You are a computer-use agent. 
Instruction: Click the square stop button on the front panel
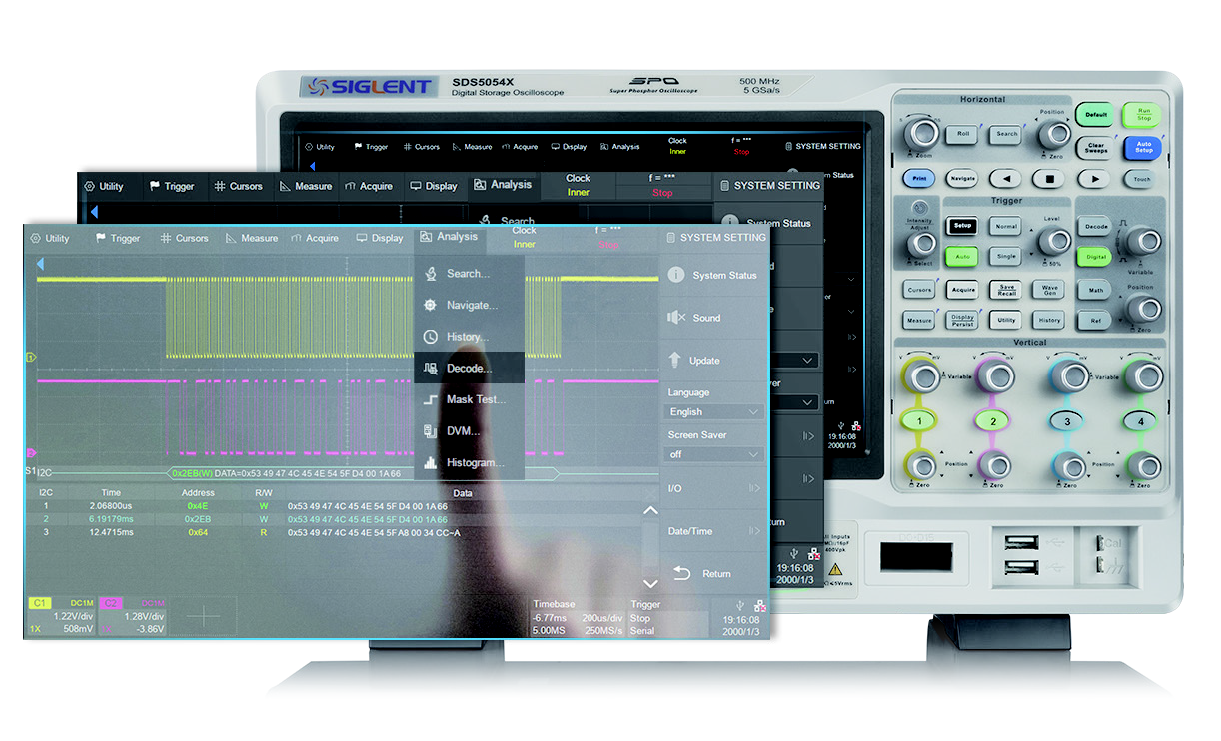point(1049,179)
